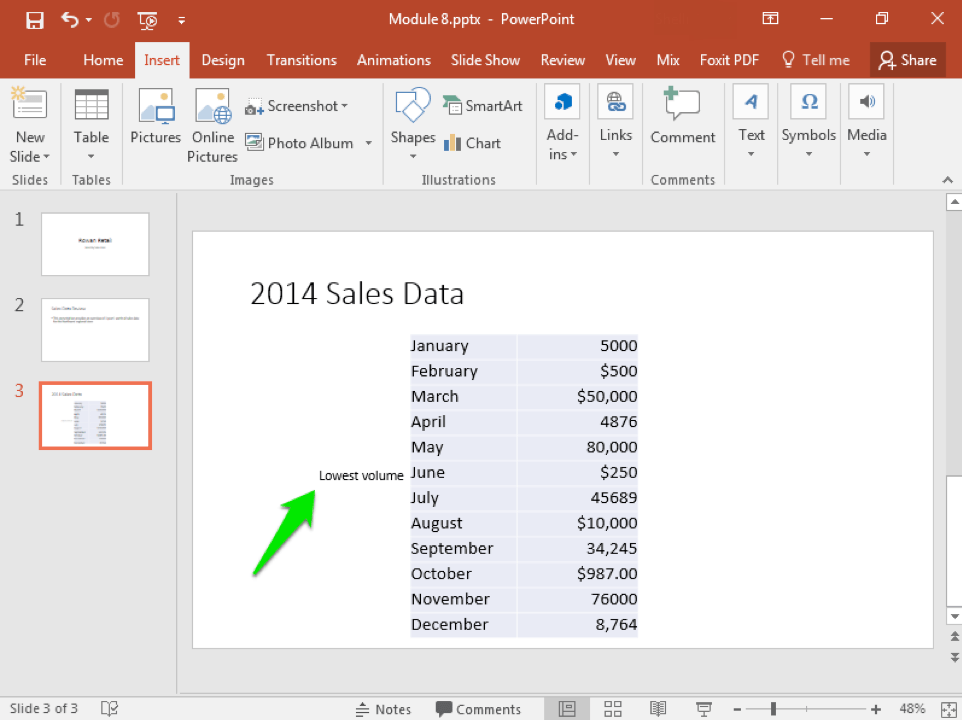Switch to Slide Sorter view
Image resolution: width=962 pixels, height=720 pixels.
point(613,709)
